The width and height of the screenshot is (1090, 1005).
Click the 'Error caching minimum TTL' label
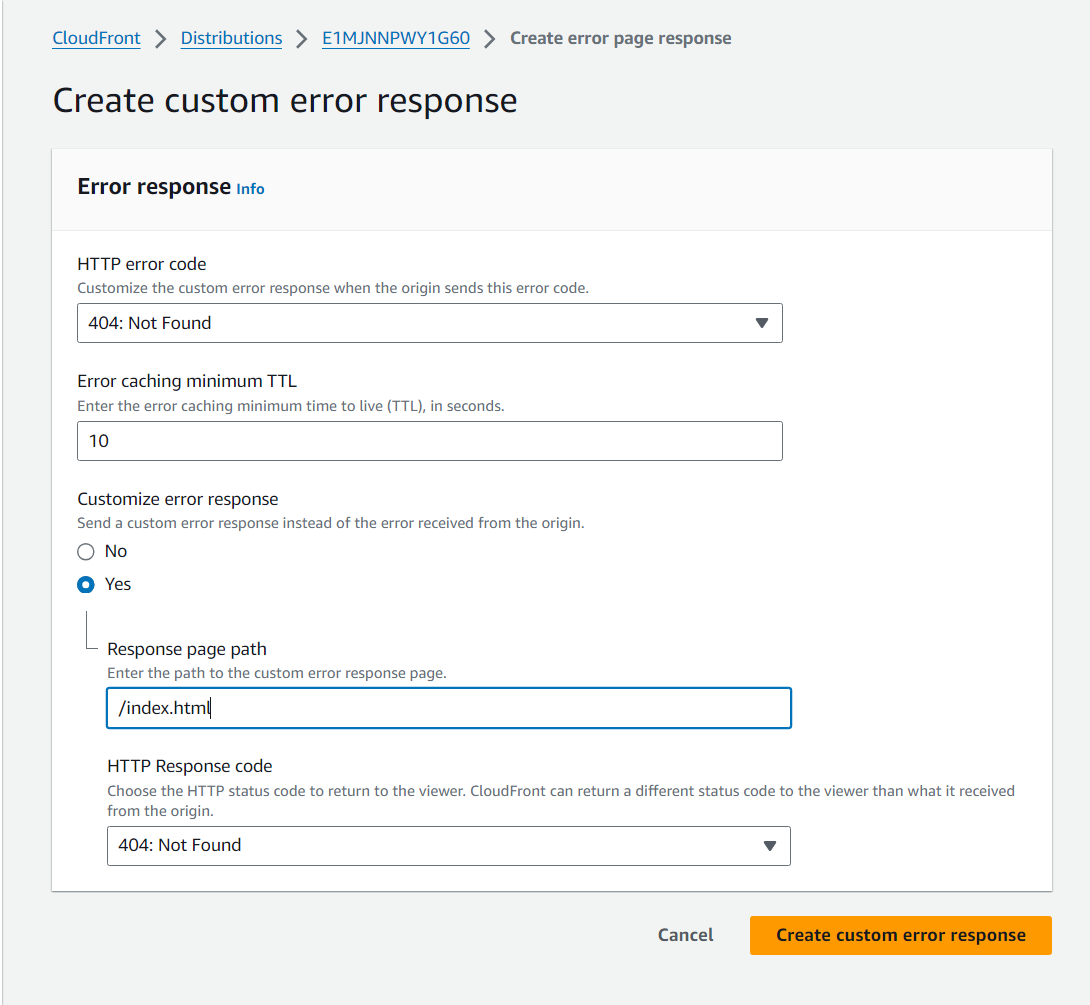pyautogui.click(x=187, y=382)
